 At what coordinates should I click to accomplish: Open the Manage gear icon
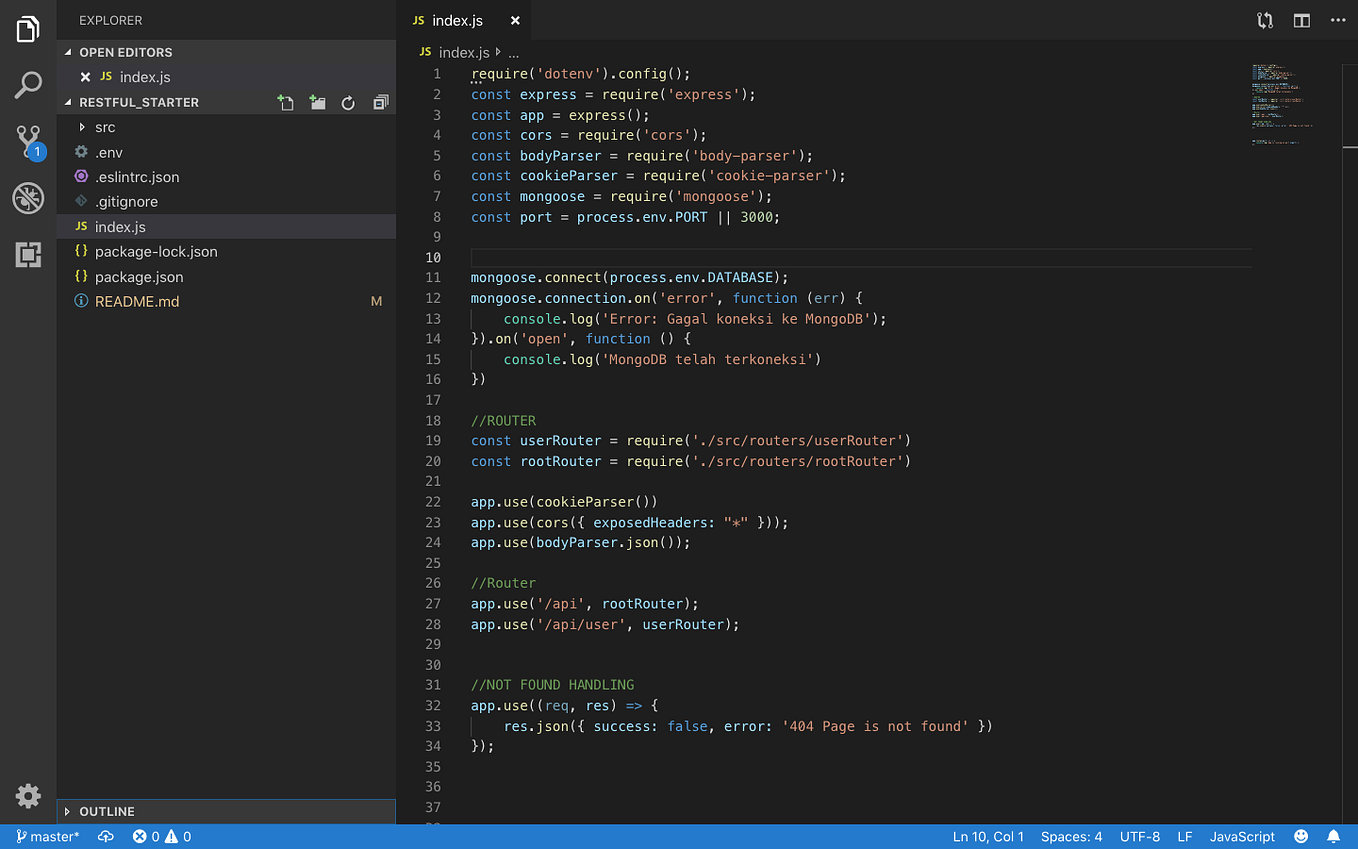pos(28,796)
